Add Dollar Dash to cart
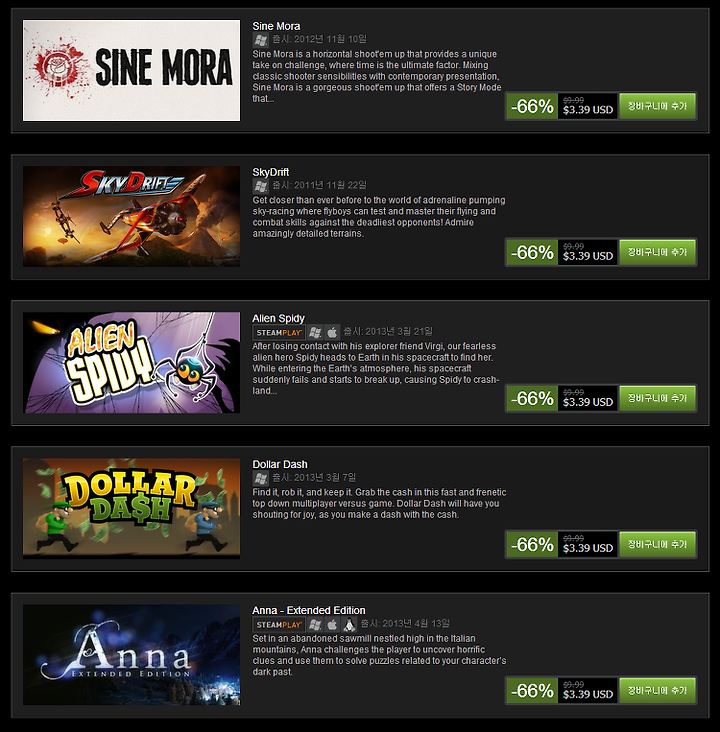 click(x=657, y=544)
